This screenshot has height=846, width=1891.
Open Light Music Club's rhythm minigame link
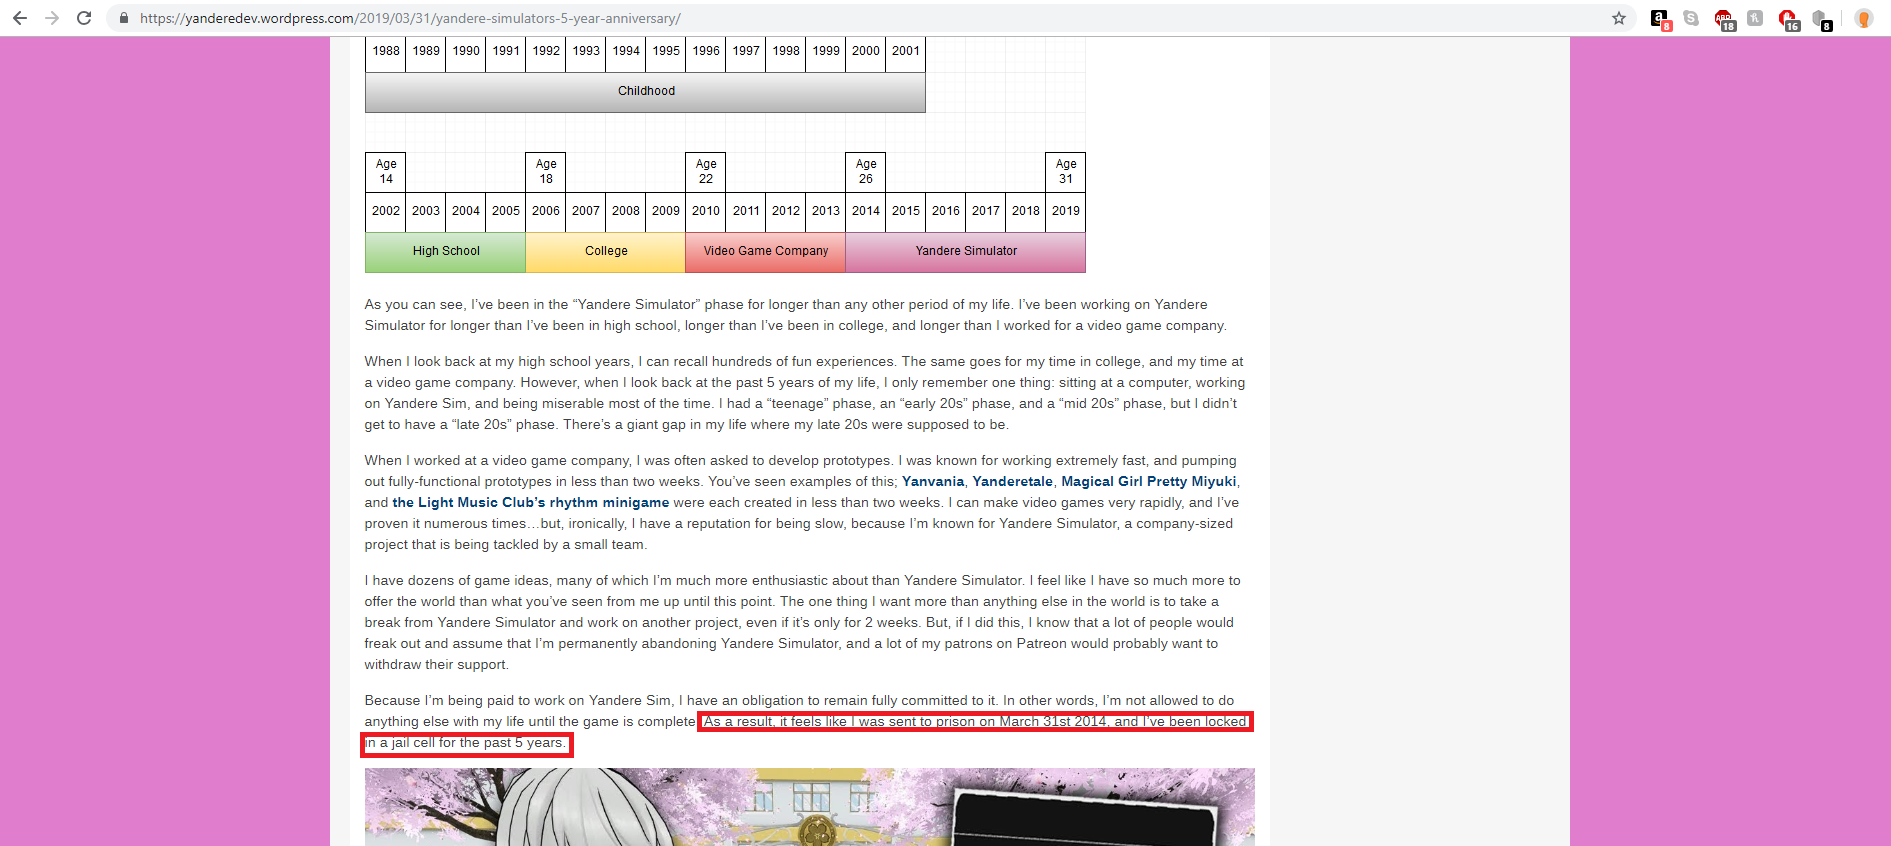[x=531, y=502]
